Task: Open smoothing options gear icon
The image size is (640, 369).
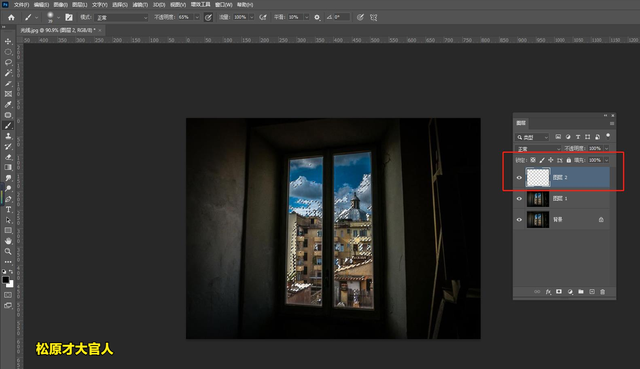Action: [317, 18]
